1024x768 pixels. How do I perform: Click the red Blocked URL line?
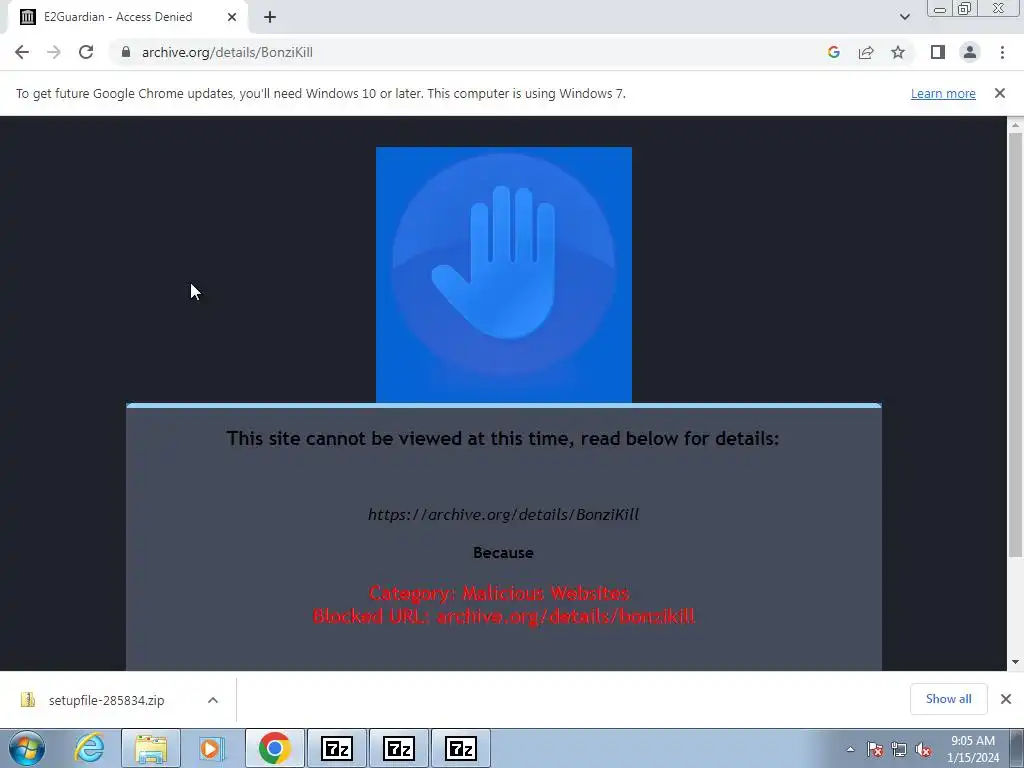[504, 616]
